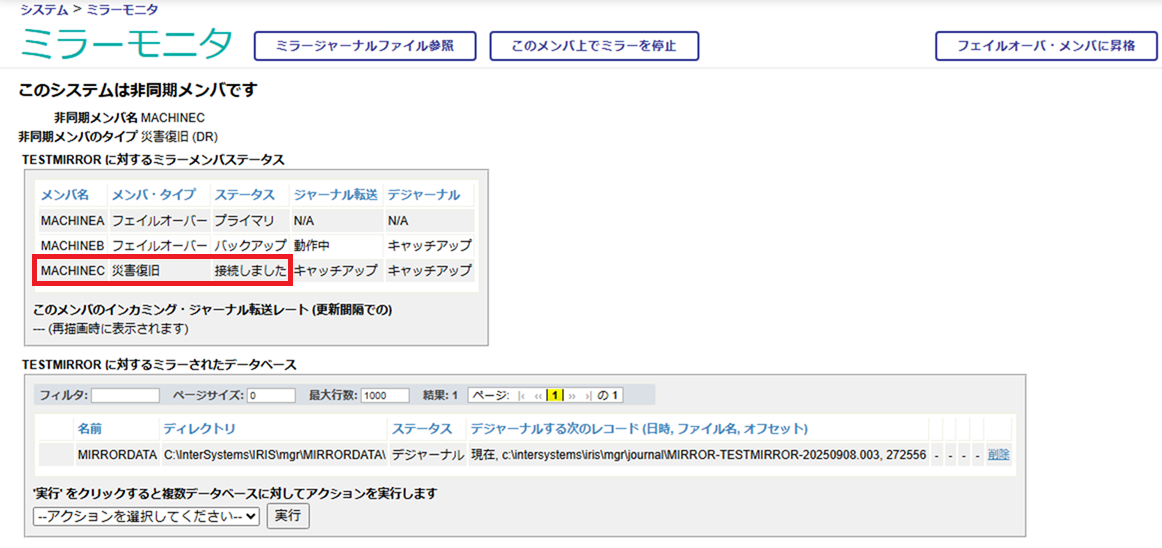This screenshot has height=548, width=1162.
Task: Sort databases by 名前 column header
Action: point(89,428)
